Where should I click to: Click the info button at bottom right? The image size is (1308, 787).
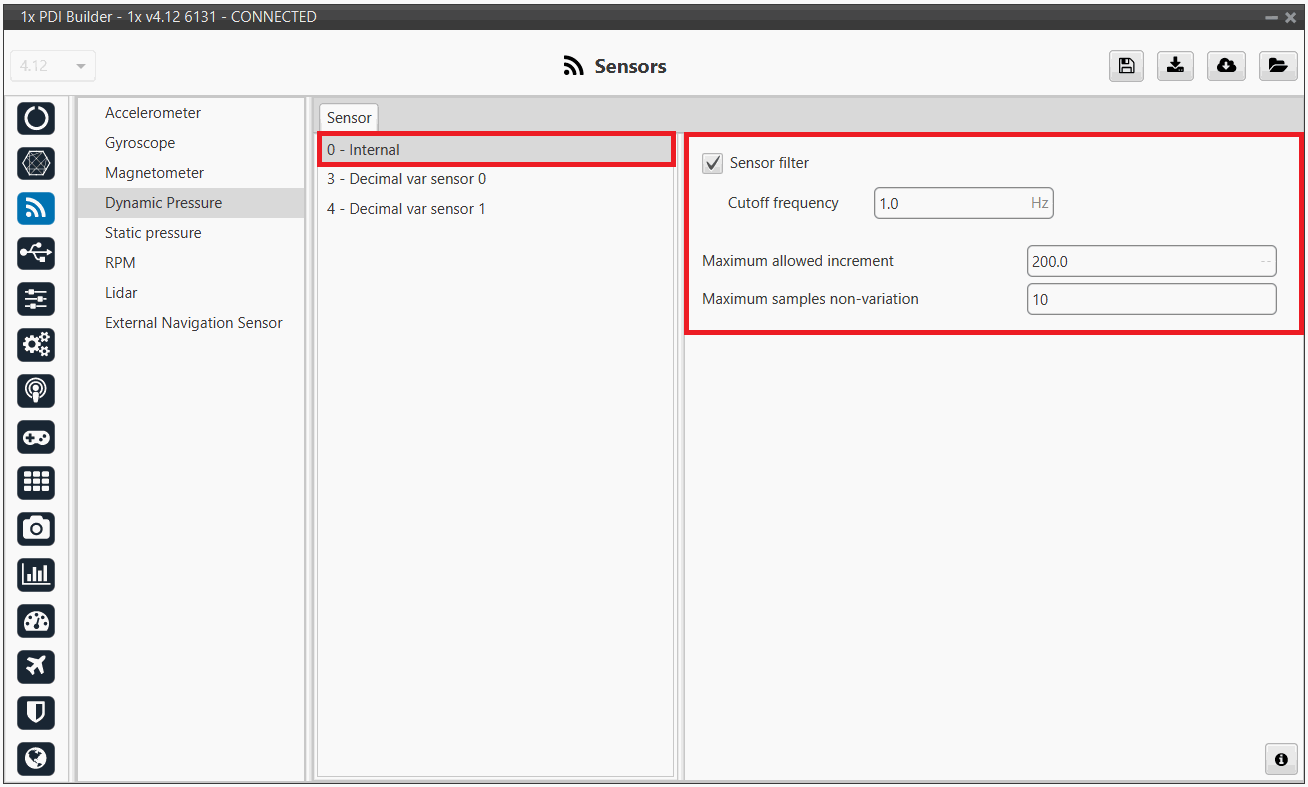(x=1280, y=759)
